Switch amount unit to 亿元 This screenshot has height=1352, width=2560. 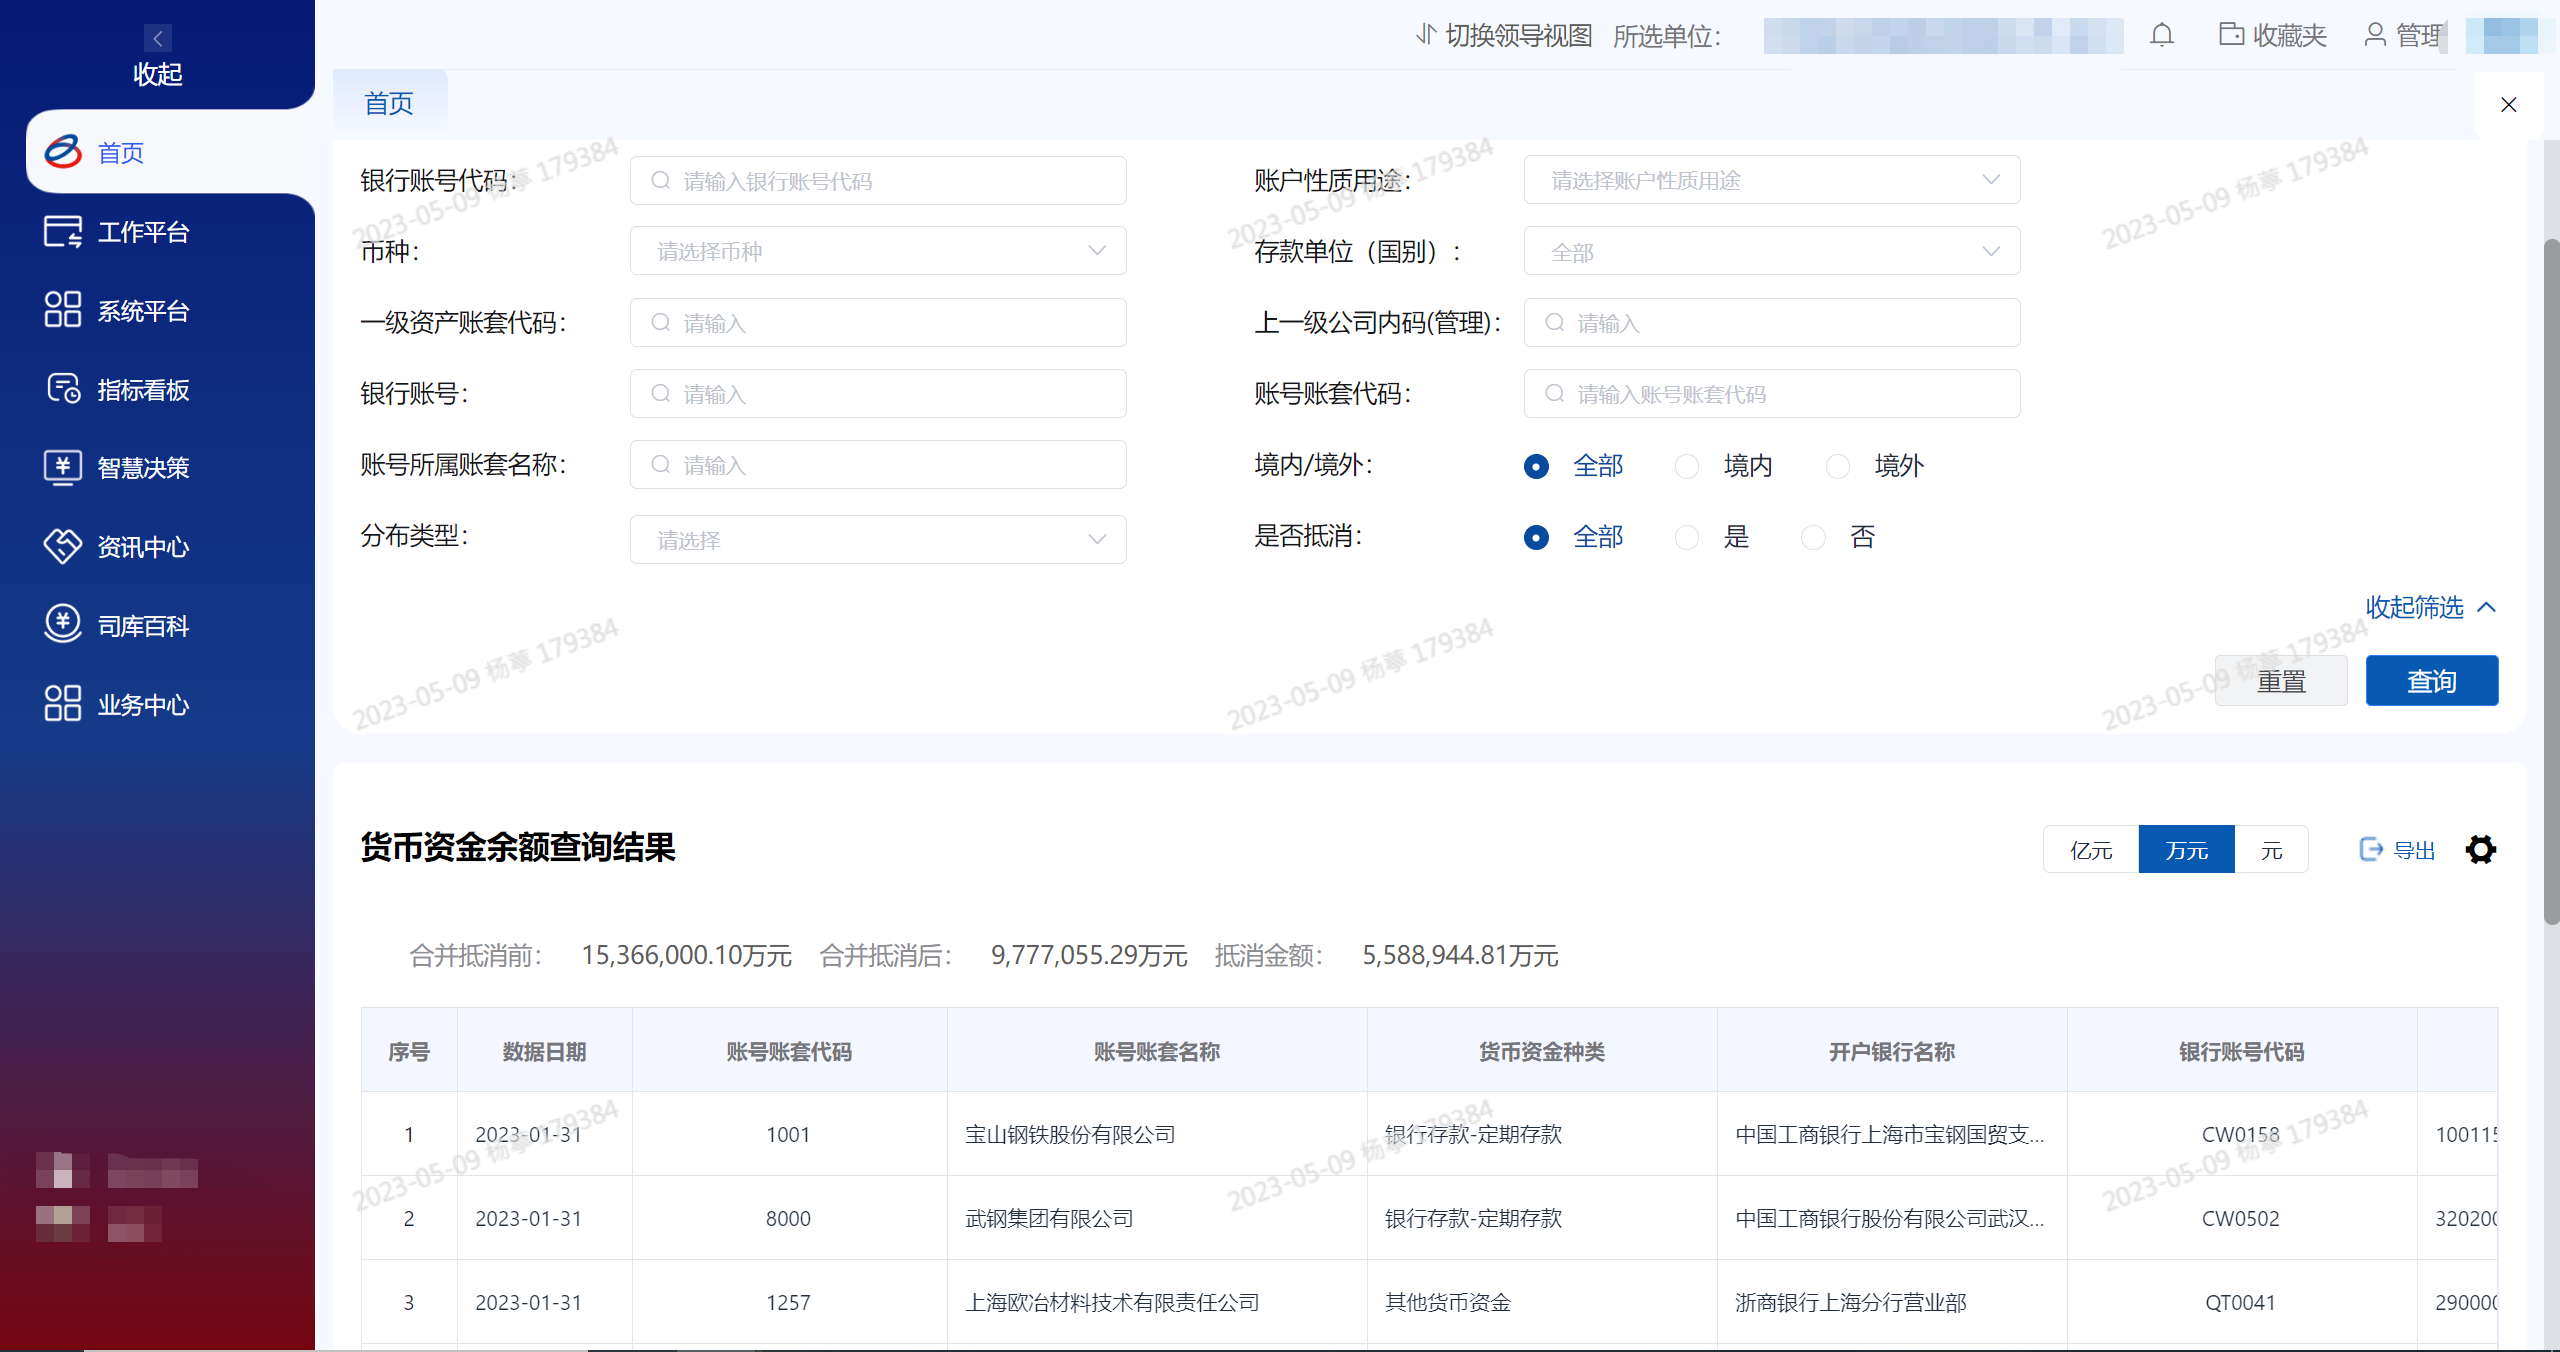coord(2091,849)
